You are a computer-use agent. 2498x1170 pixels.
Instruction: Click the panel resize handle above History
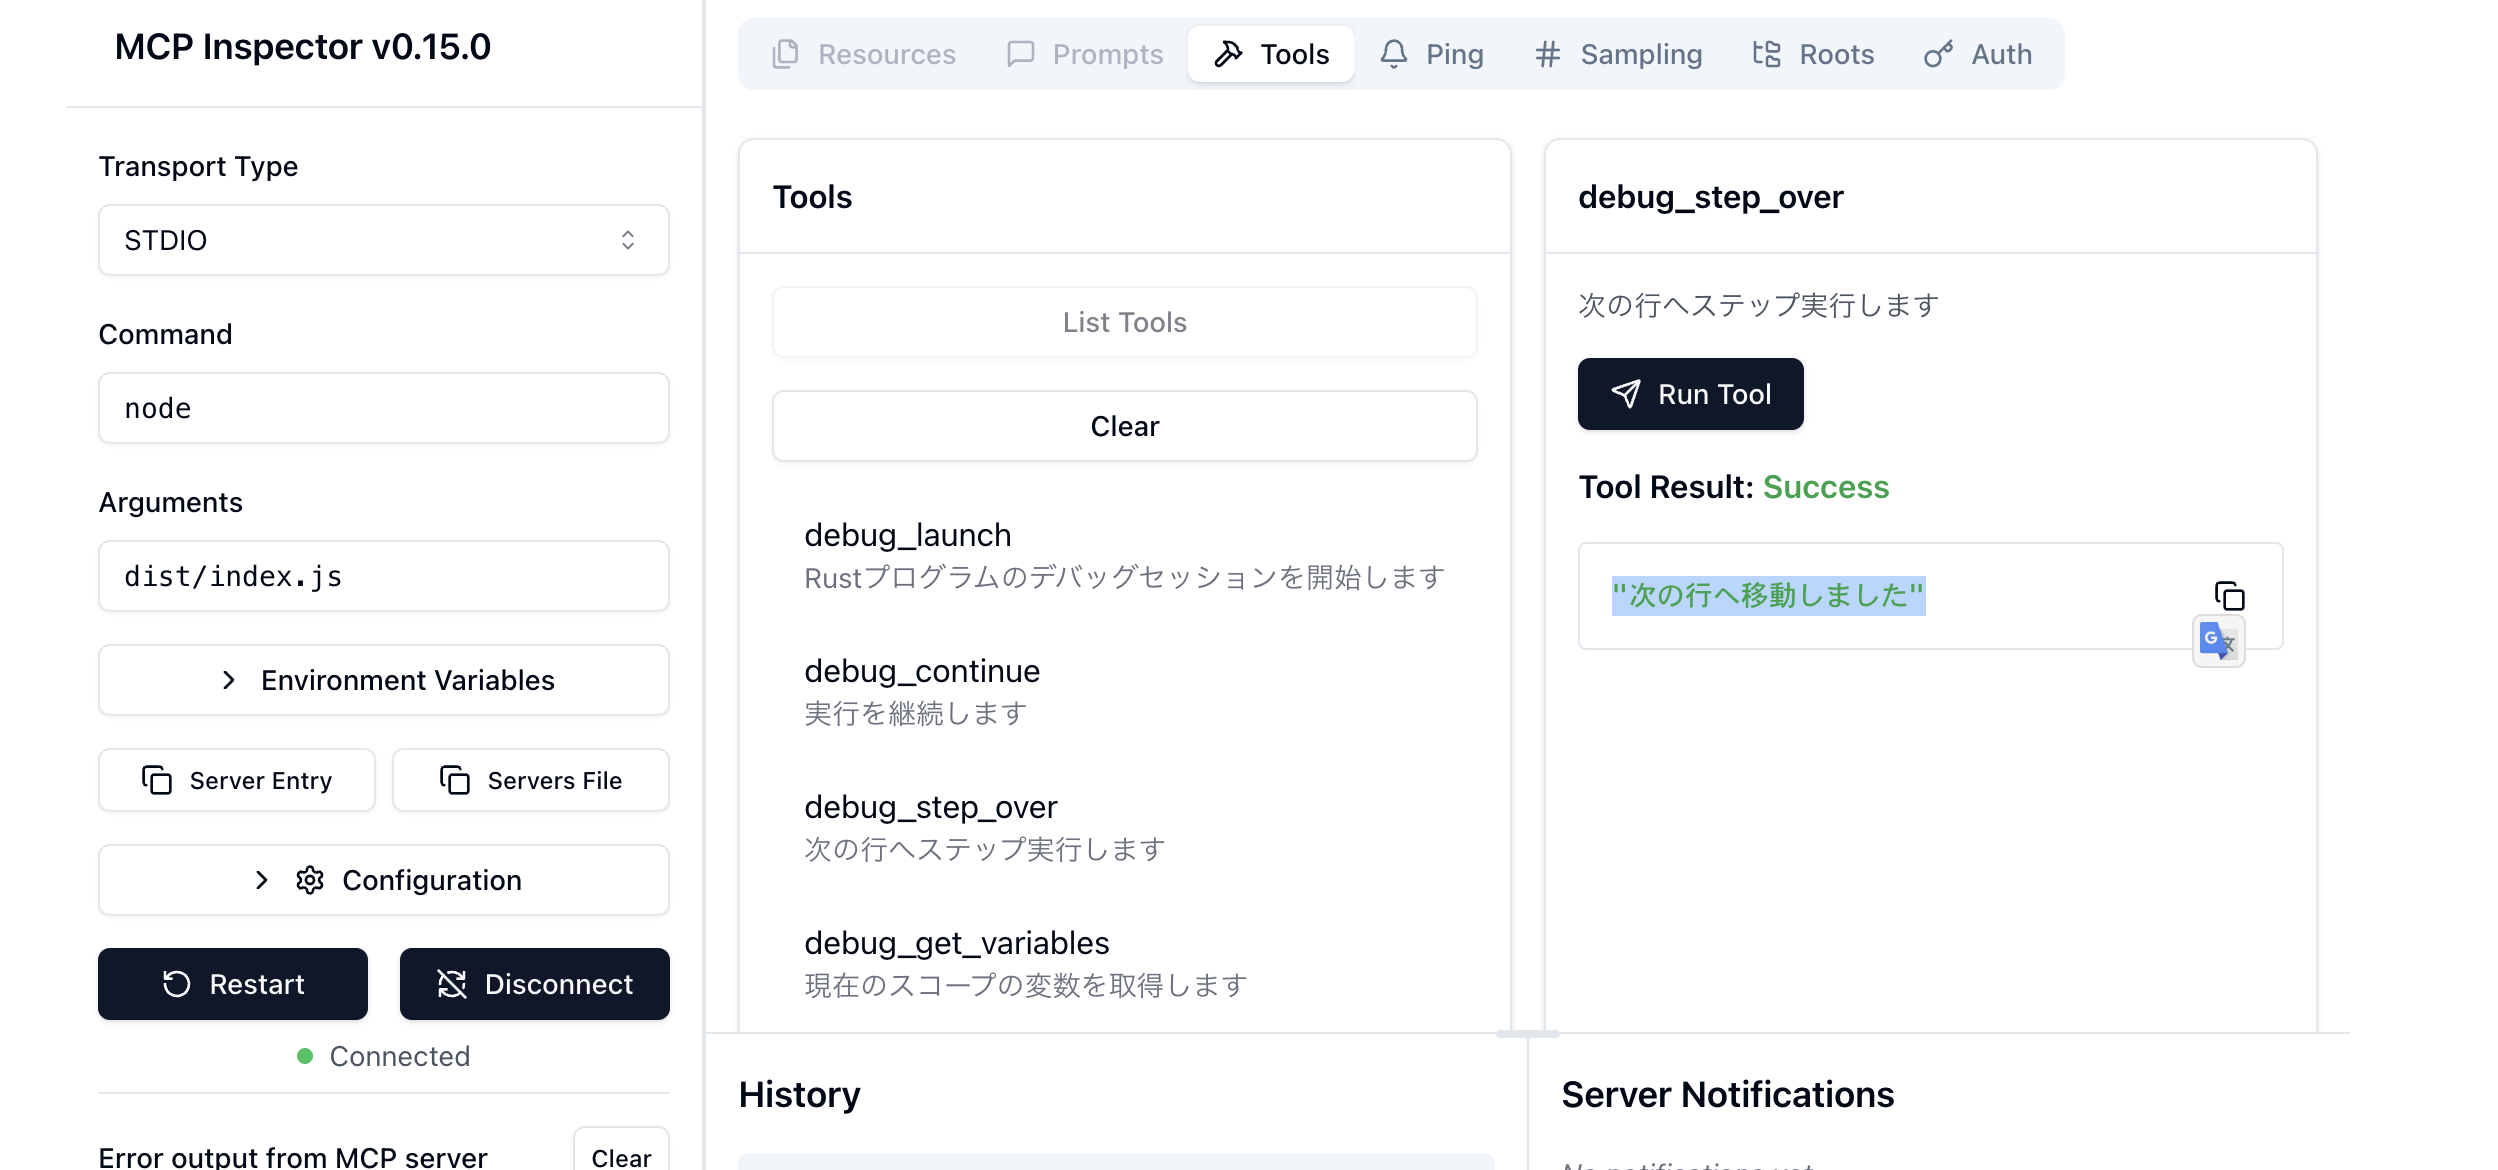coord(1527,1034)
